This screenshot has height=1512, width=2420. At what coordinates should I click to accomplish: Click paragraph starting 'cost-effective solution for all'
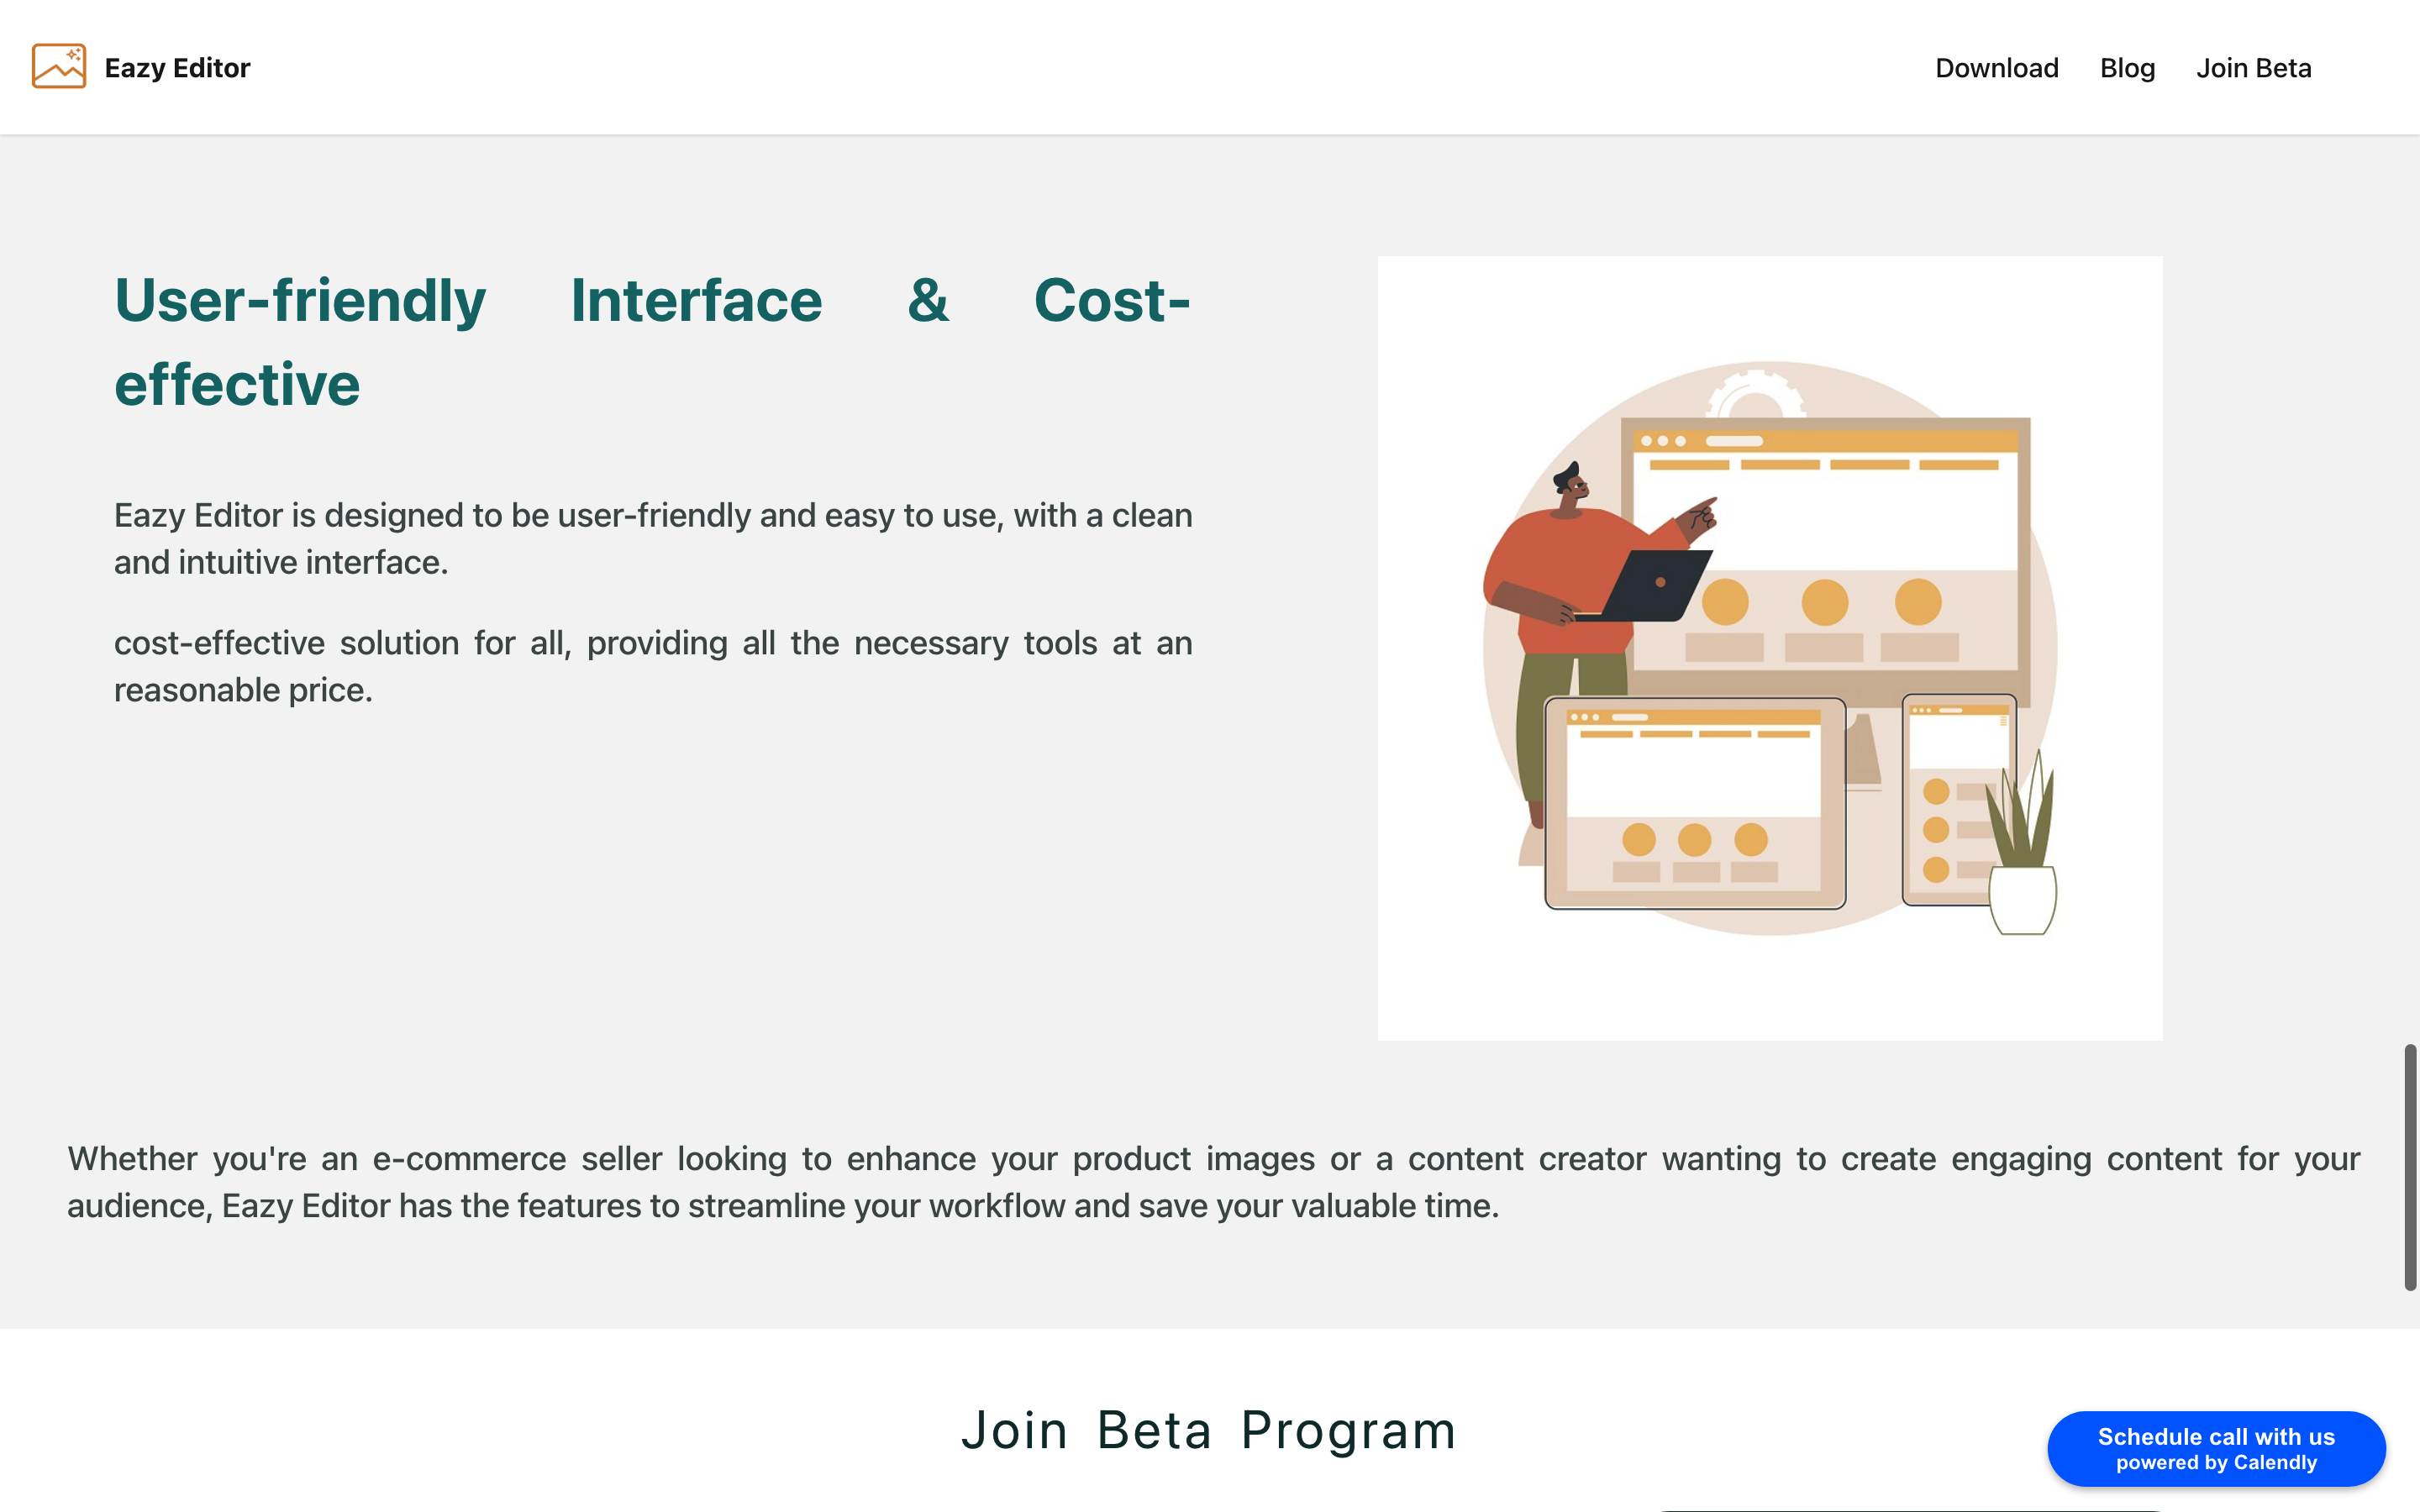pyautogui.click(x=653, y=666)
